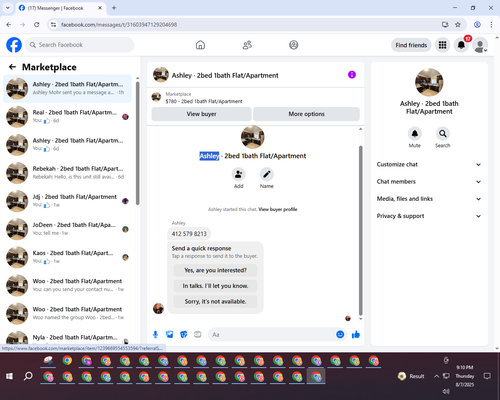This screenshot has height=400, width=500.
Task: Open the Jdj - 2bed 1bath conversation
Action: click(x=68, y=201)
